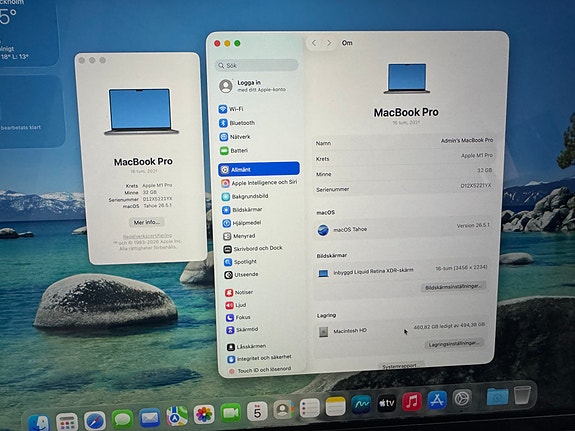Open Bluetooth settings in sidebar
Image resolution: width=575 pixels, height=431 pixels.
click(x=259, y=123)
